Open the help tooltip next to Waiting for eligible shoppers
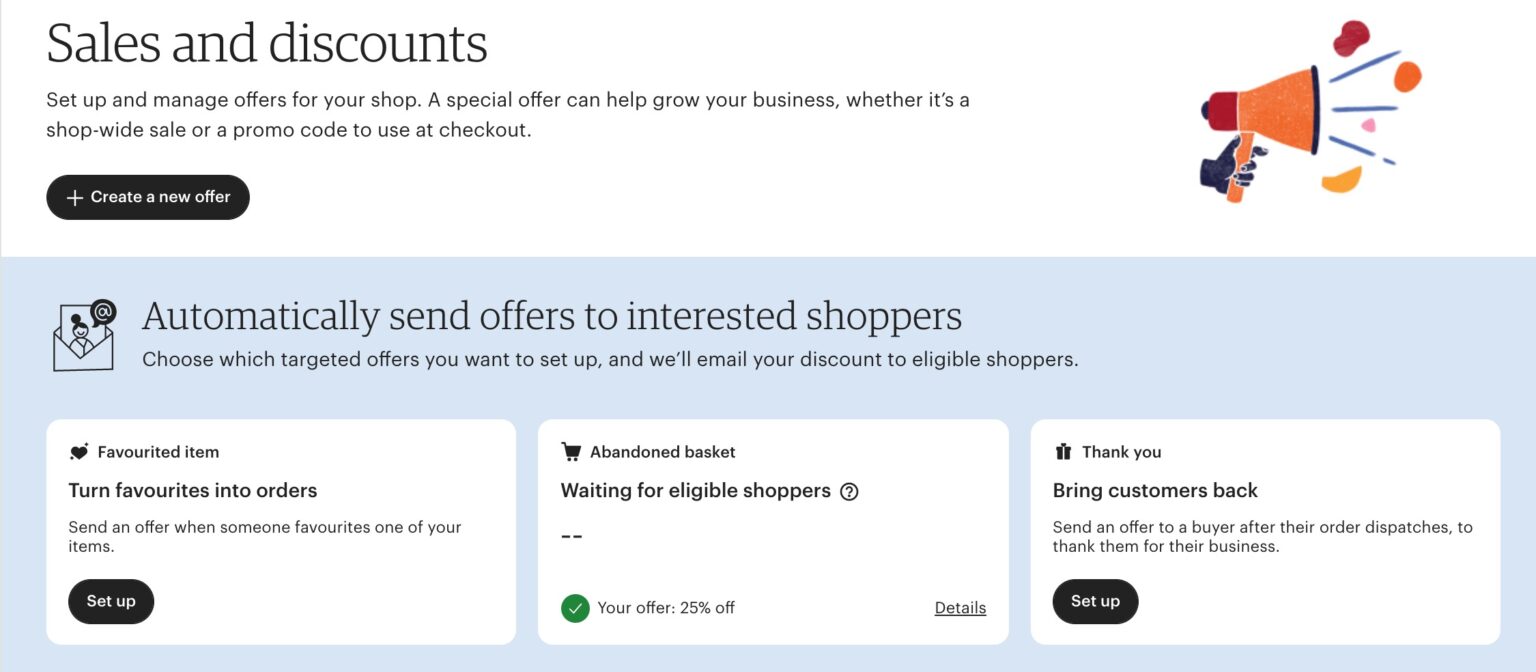The width and height of the screenshot is (1536, 672). click(848, 491)
